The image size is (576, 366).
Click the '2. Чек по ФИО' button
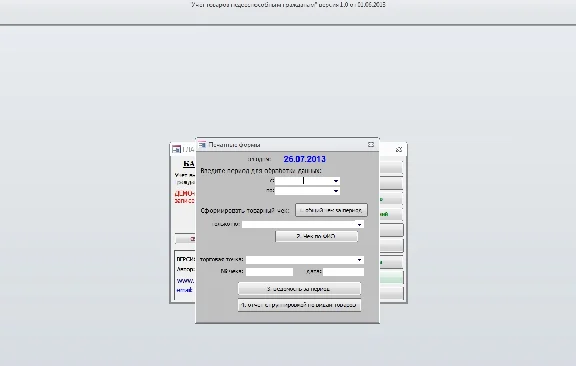pos(316,236)
